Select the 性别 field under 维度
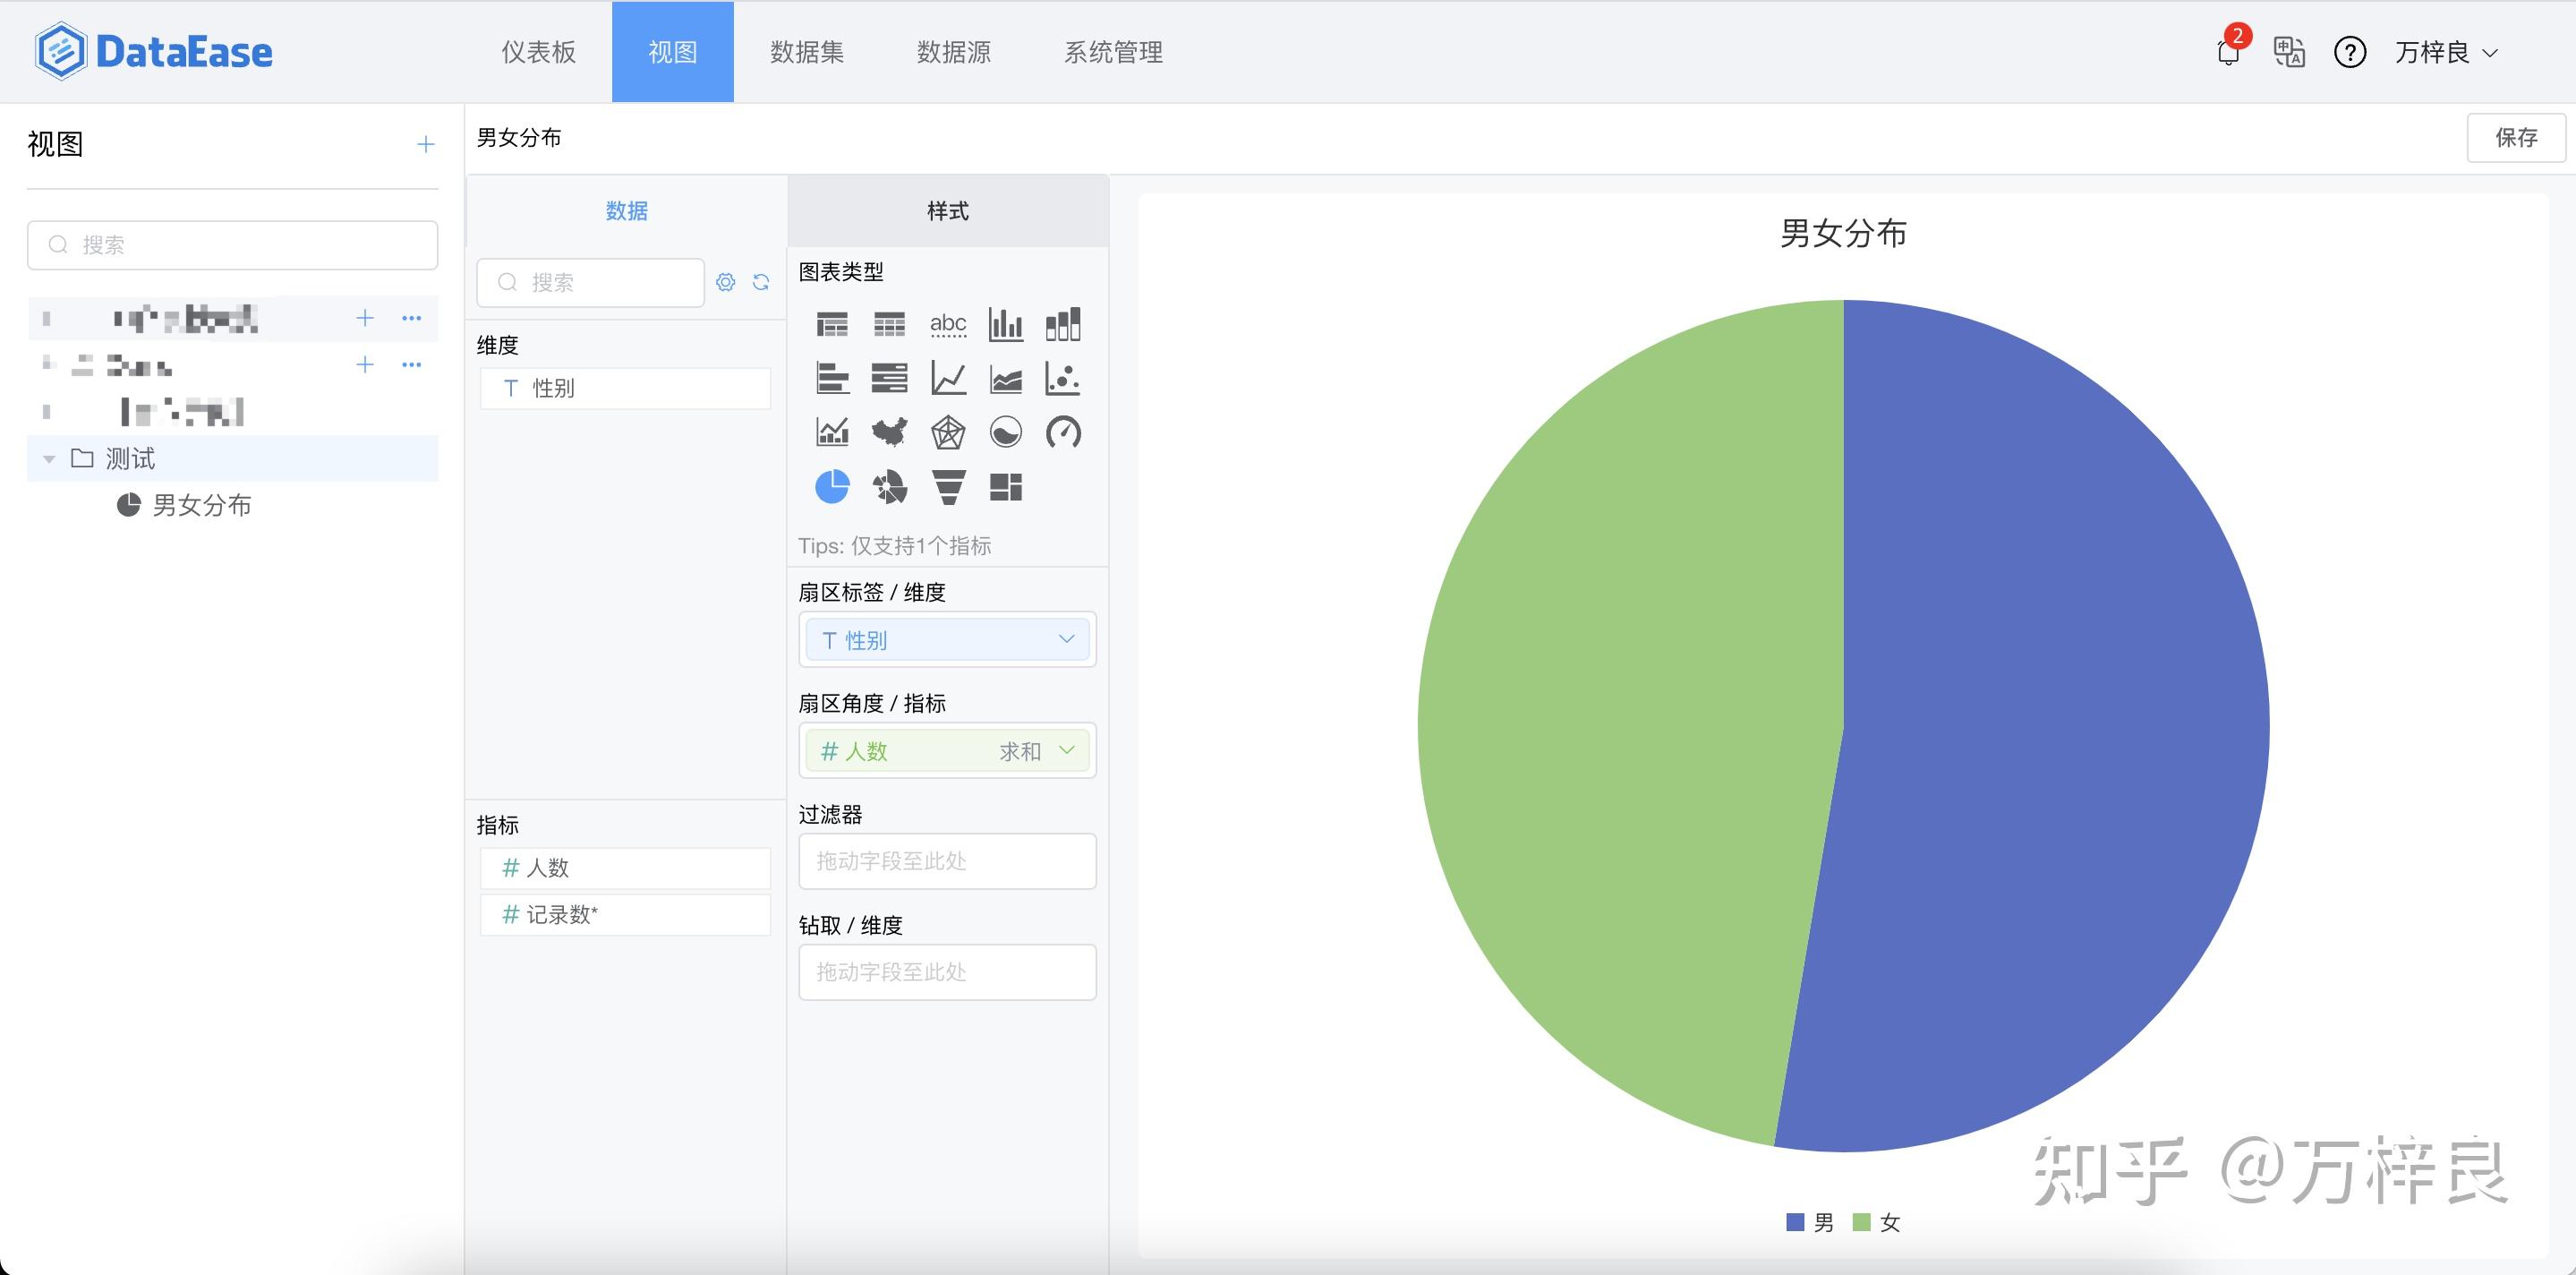 (626, 388)
